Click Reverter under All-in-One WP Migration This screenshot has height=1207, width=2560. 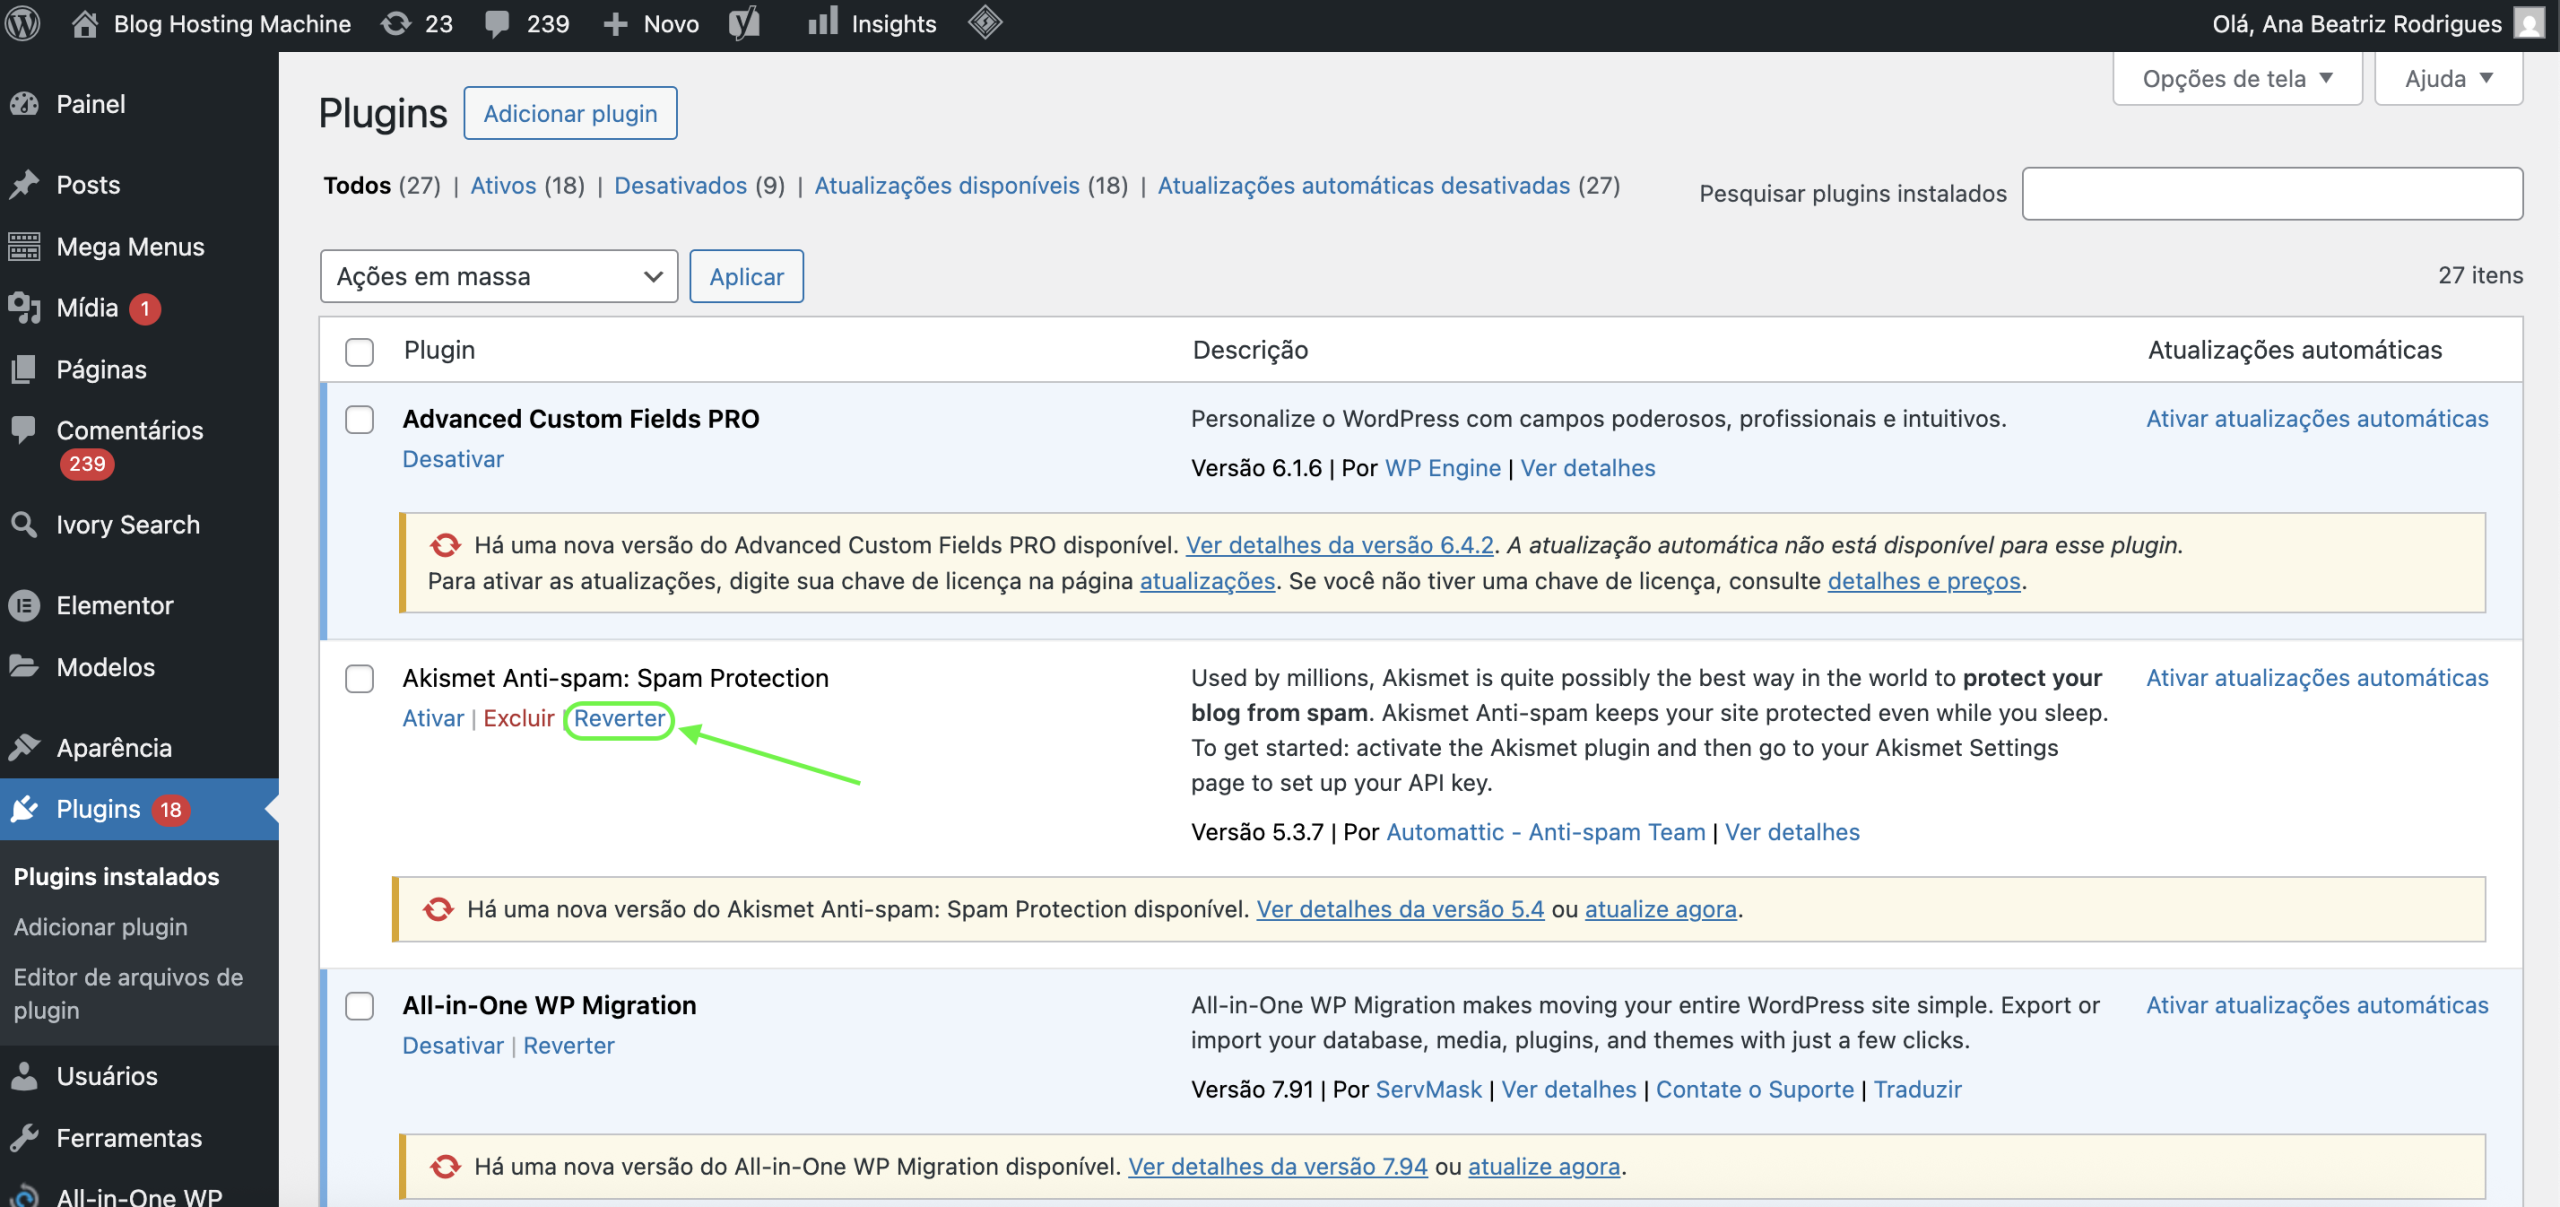pyautogui.click(x=568, y=1045)
